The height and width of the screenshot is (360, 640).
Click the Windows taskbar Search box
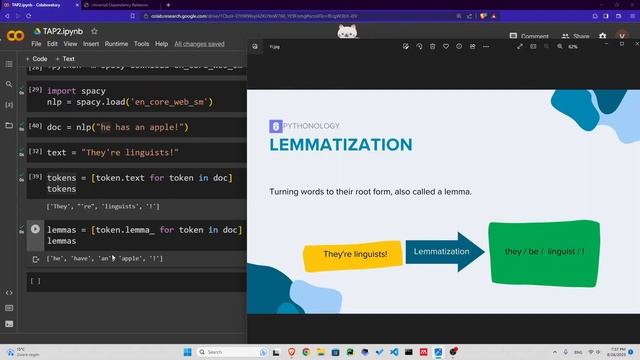[232, 352]
